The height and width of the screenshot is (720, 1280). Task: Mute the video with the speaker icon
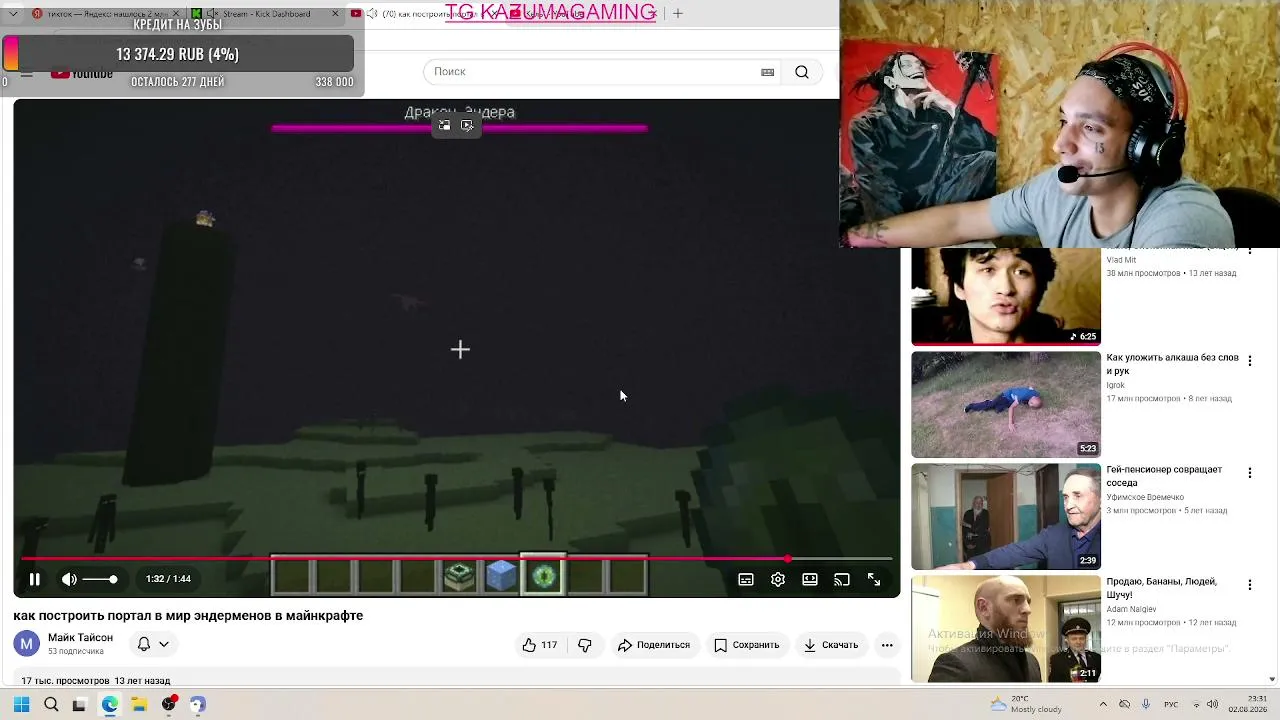[x=69, y=579]
